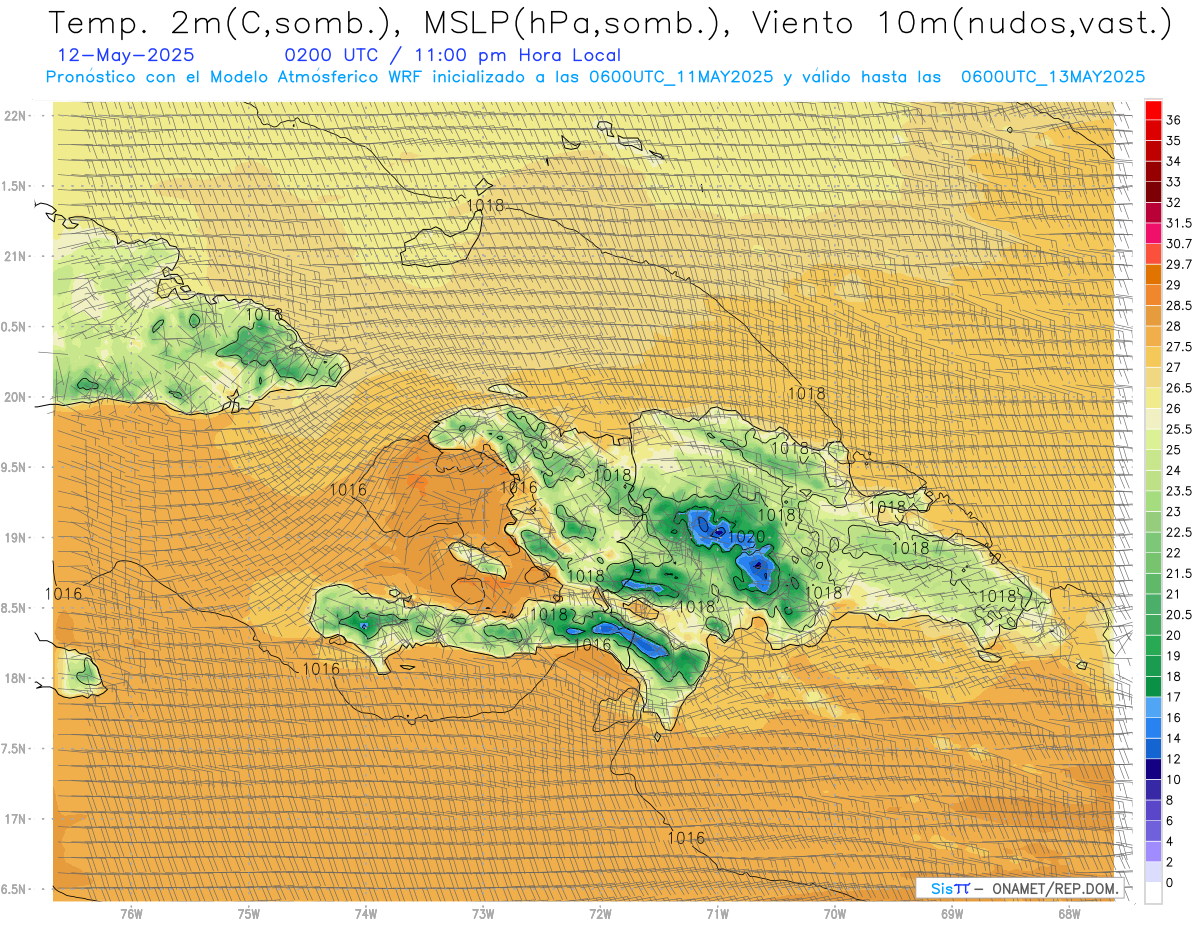1200x927 pixels.
Task: Click the legend value '34'
Action: coord(1174,161)
